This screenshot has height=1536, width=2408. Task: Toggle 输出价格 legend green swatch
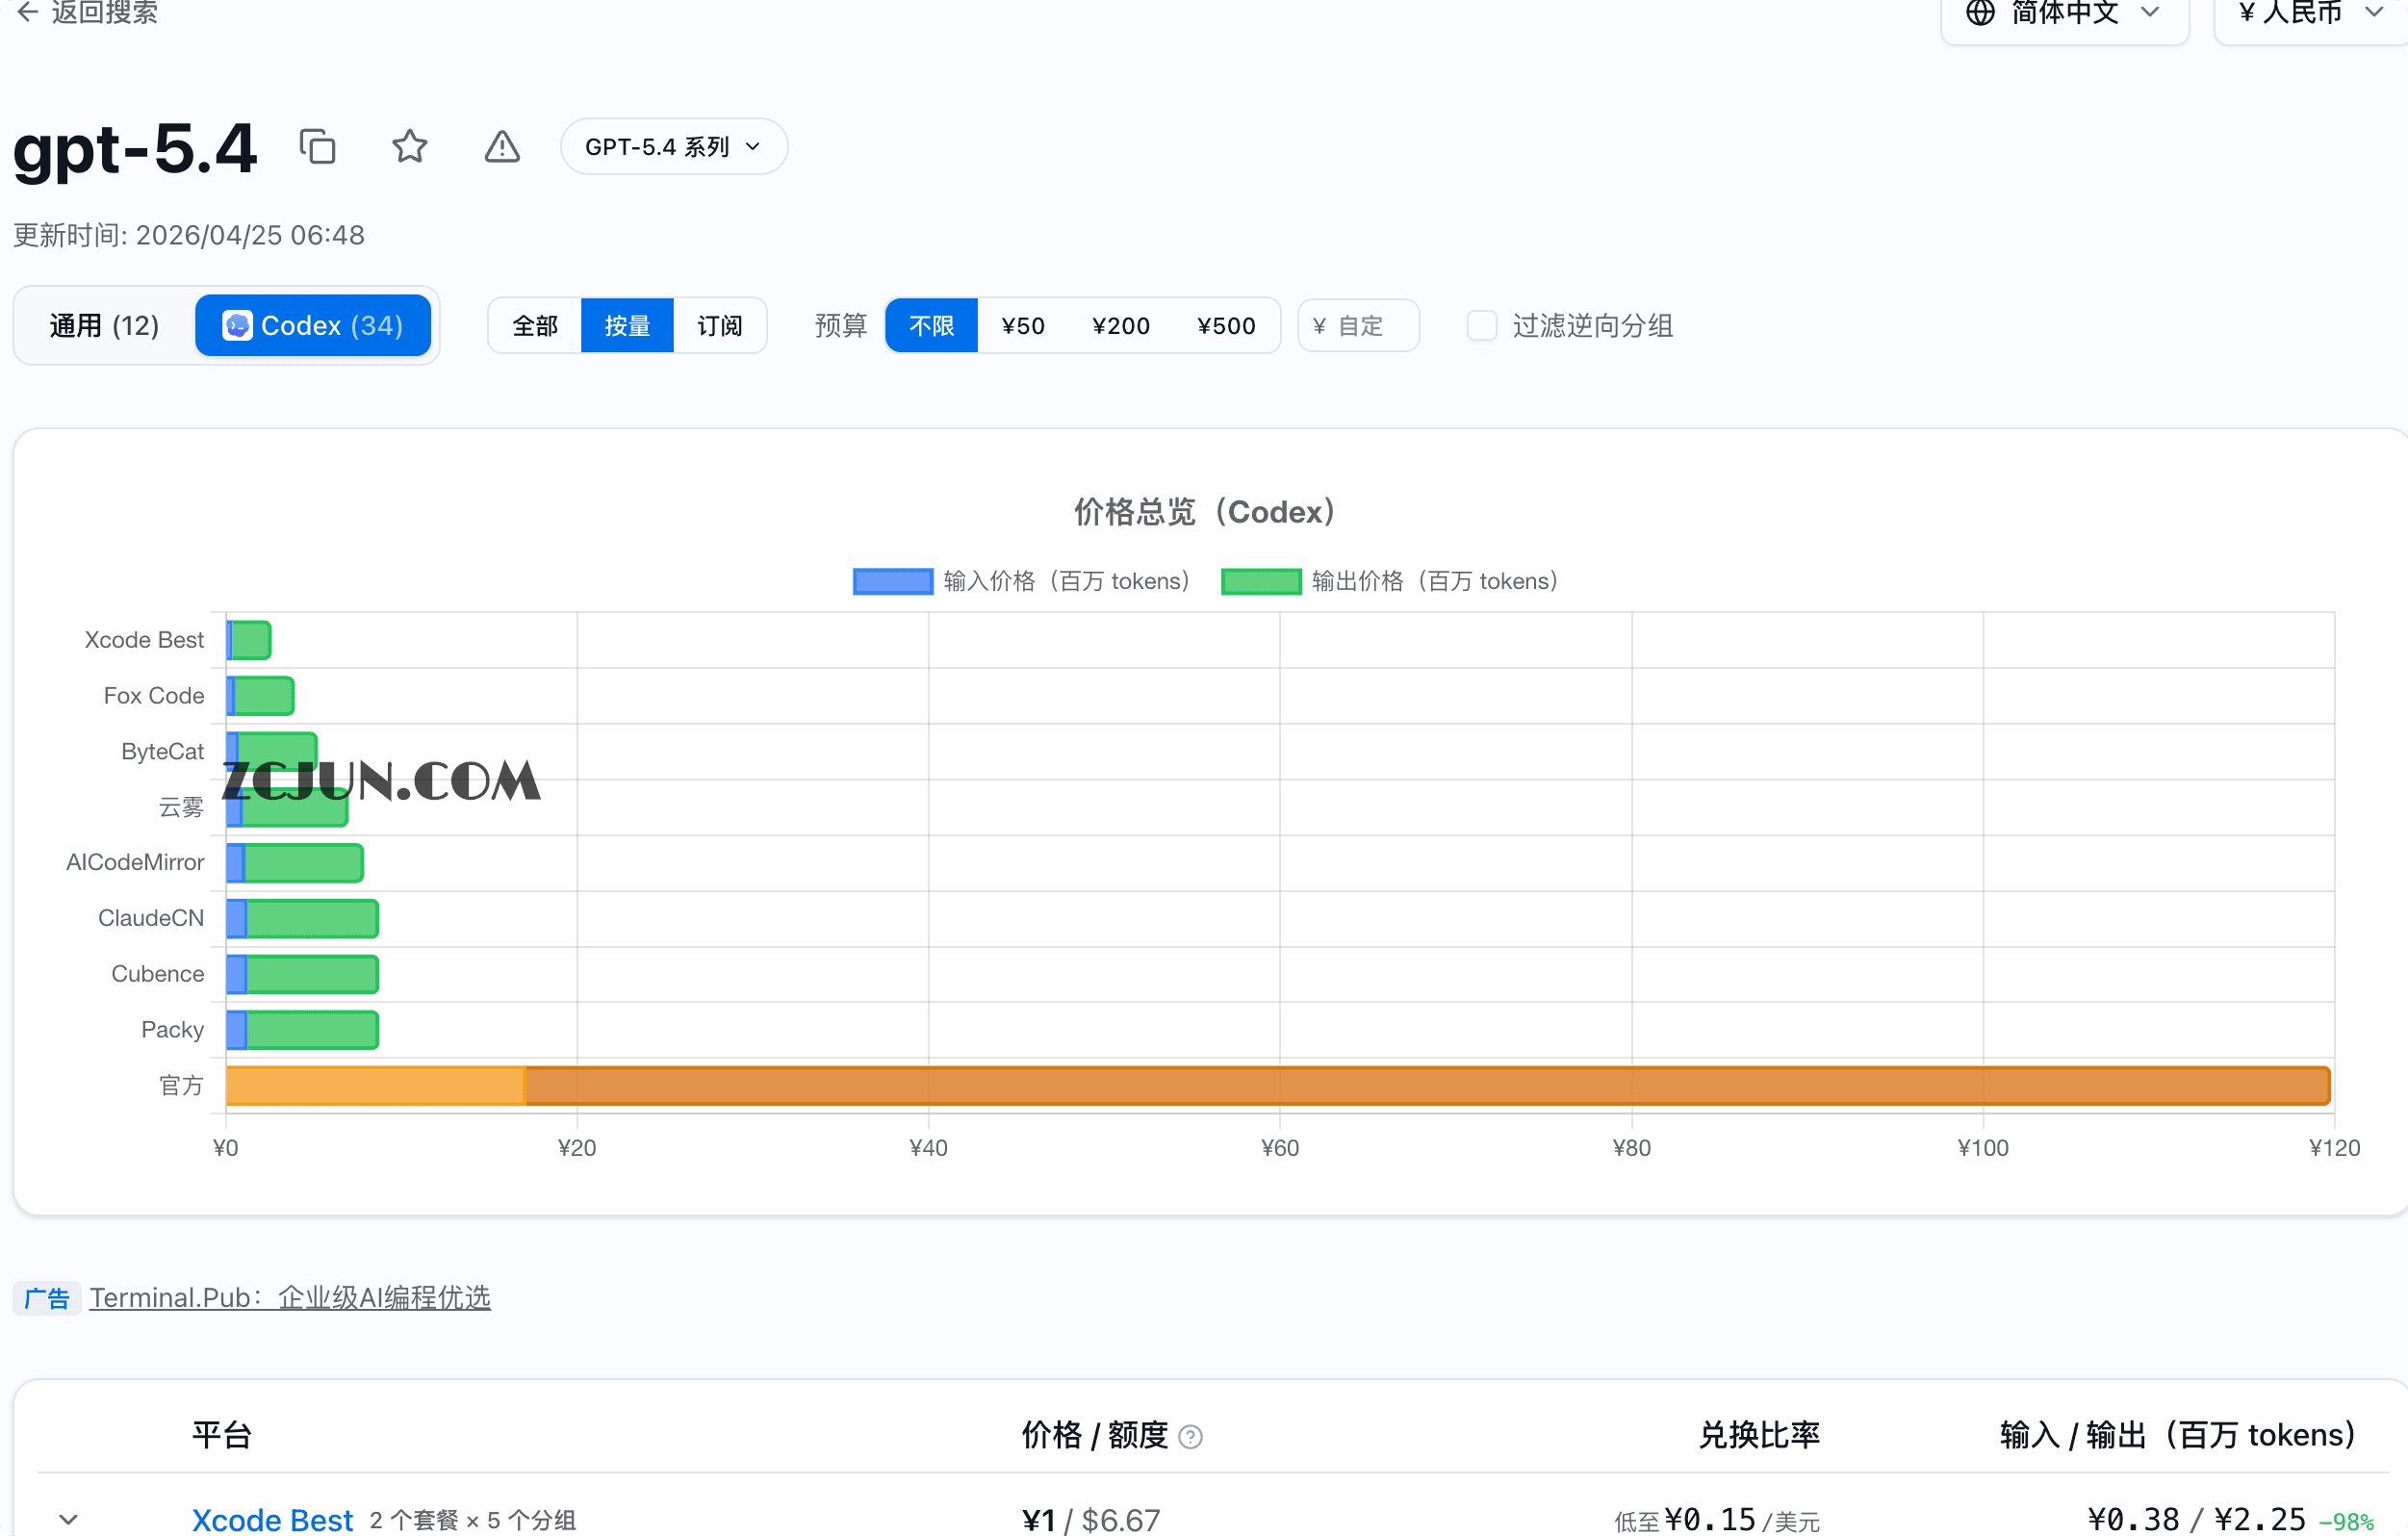[1260, 581]
